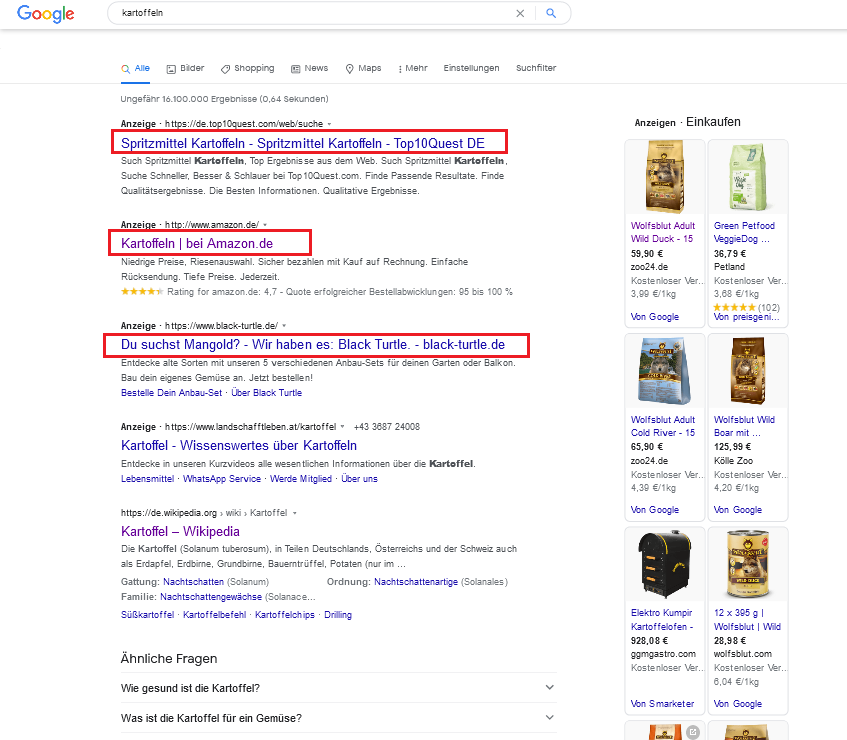Viewport: 847px width, 740px height.
Task: Expand Was ist die Kartoffel für ein Gemüse?
Action: click(338, 718)
